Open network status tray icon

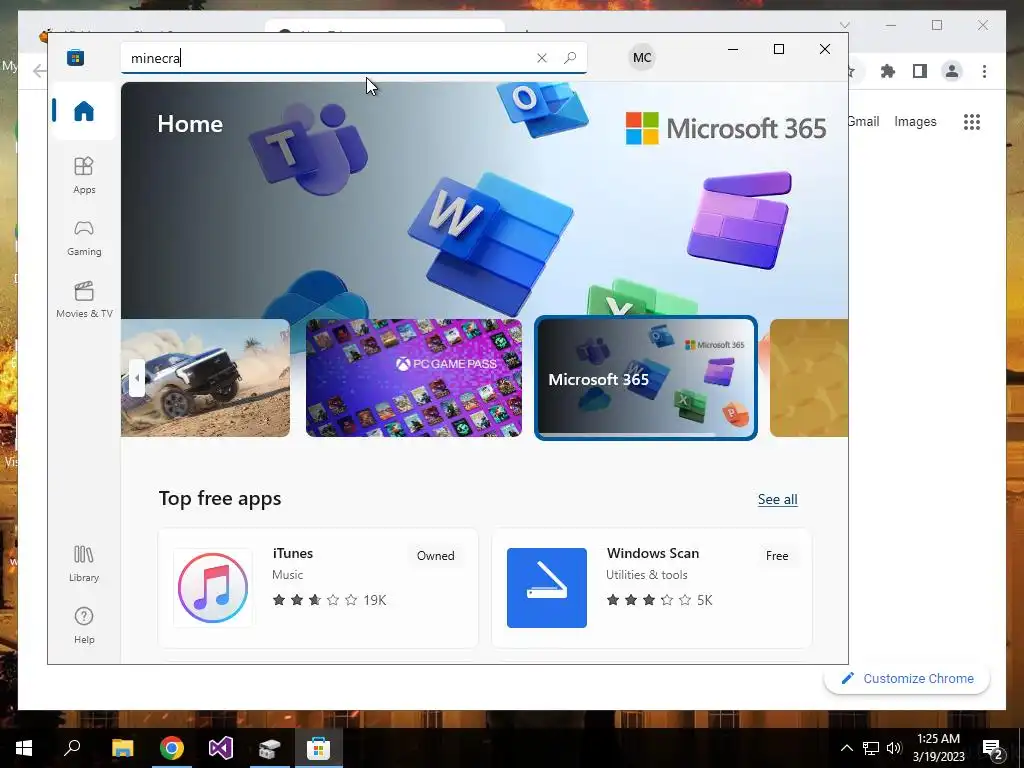coord(871,748)
